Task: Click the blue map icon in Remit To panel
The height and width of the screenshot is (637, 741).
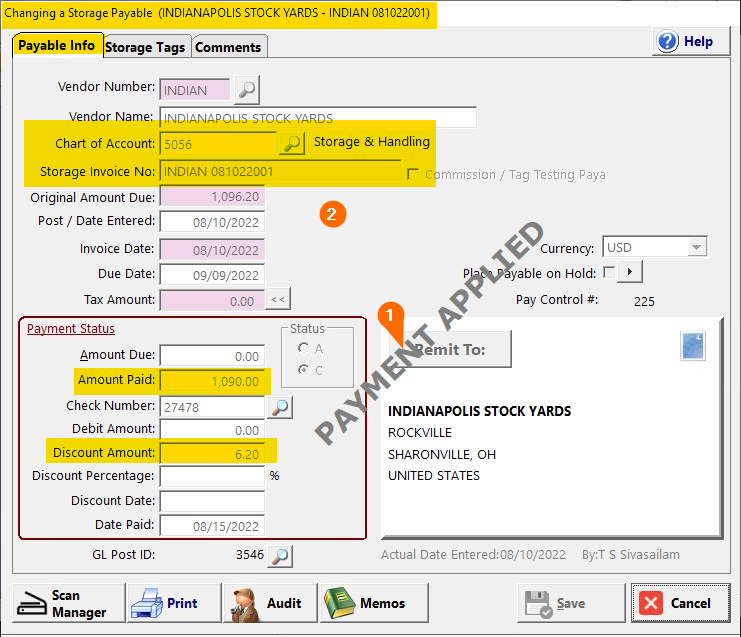Action: click(693, 345)
